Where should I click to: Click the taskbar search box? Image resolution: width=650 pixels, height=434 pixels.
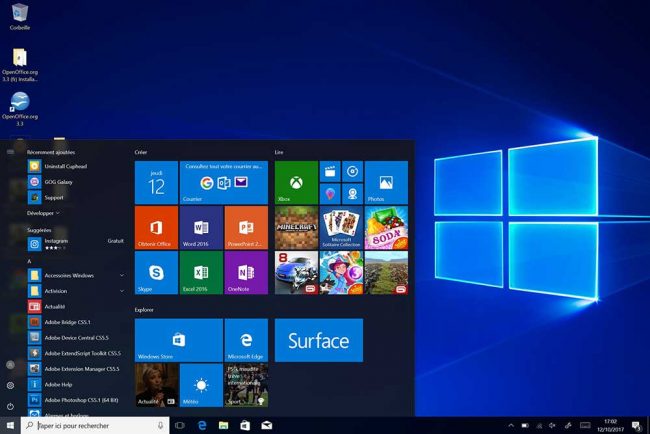95,425
